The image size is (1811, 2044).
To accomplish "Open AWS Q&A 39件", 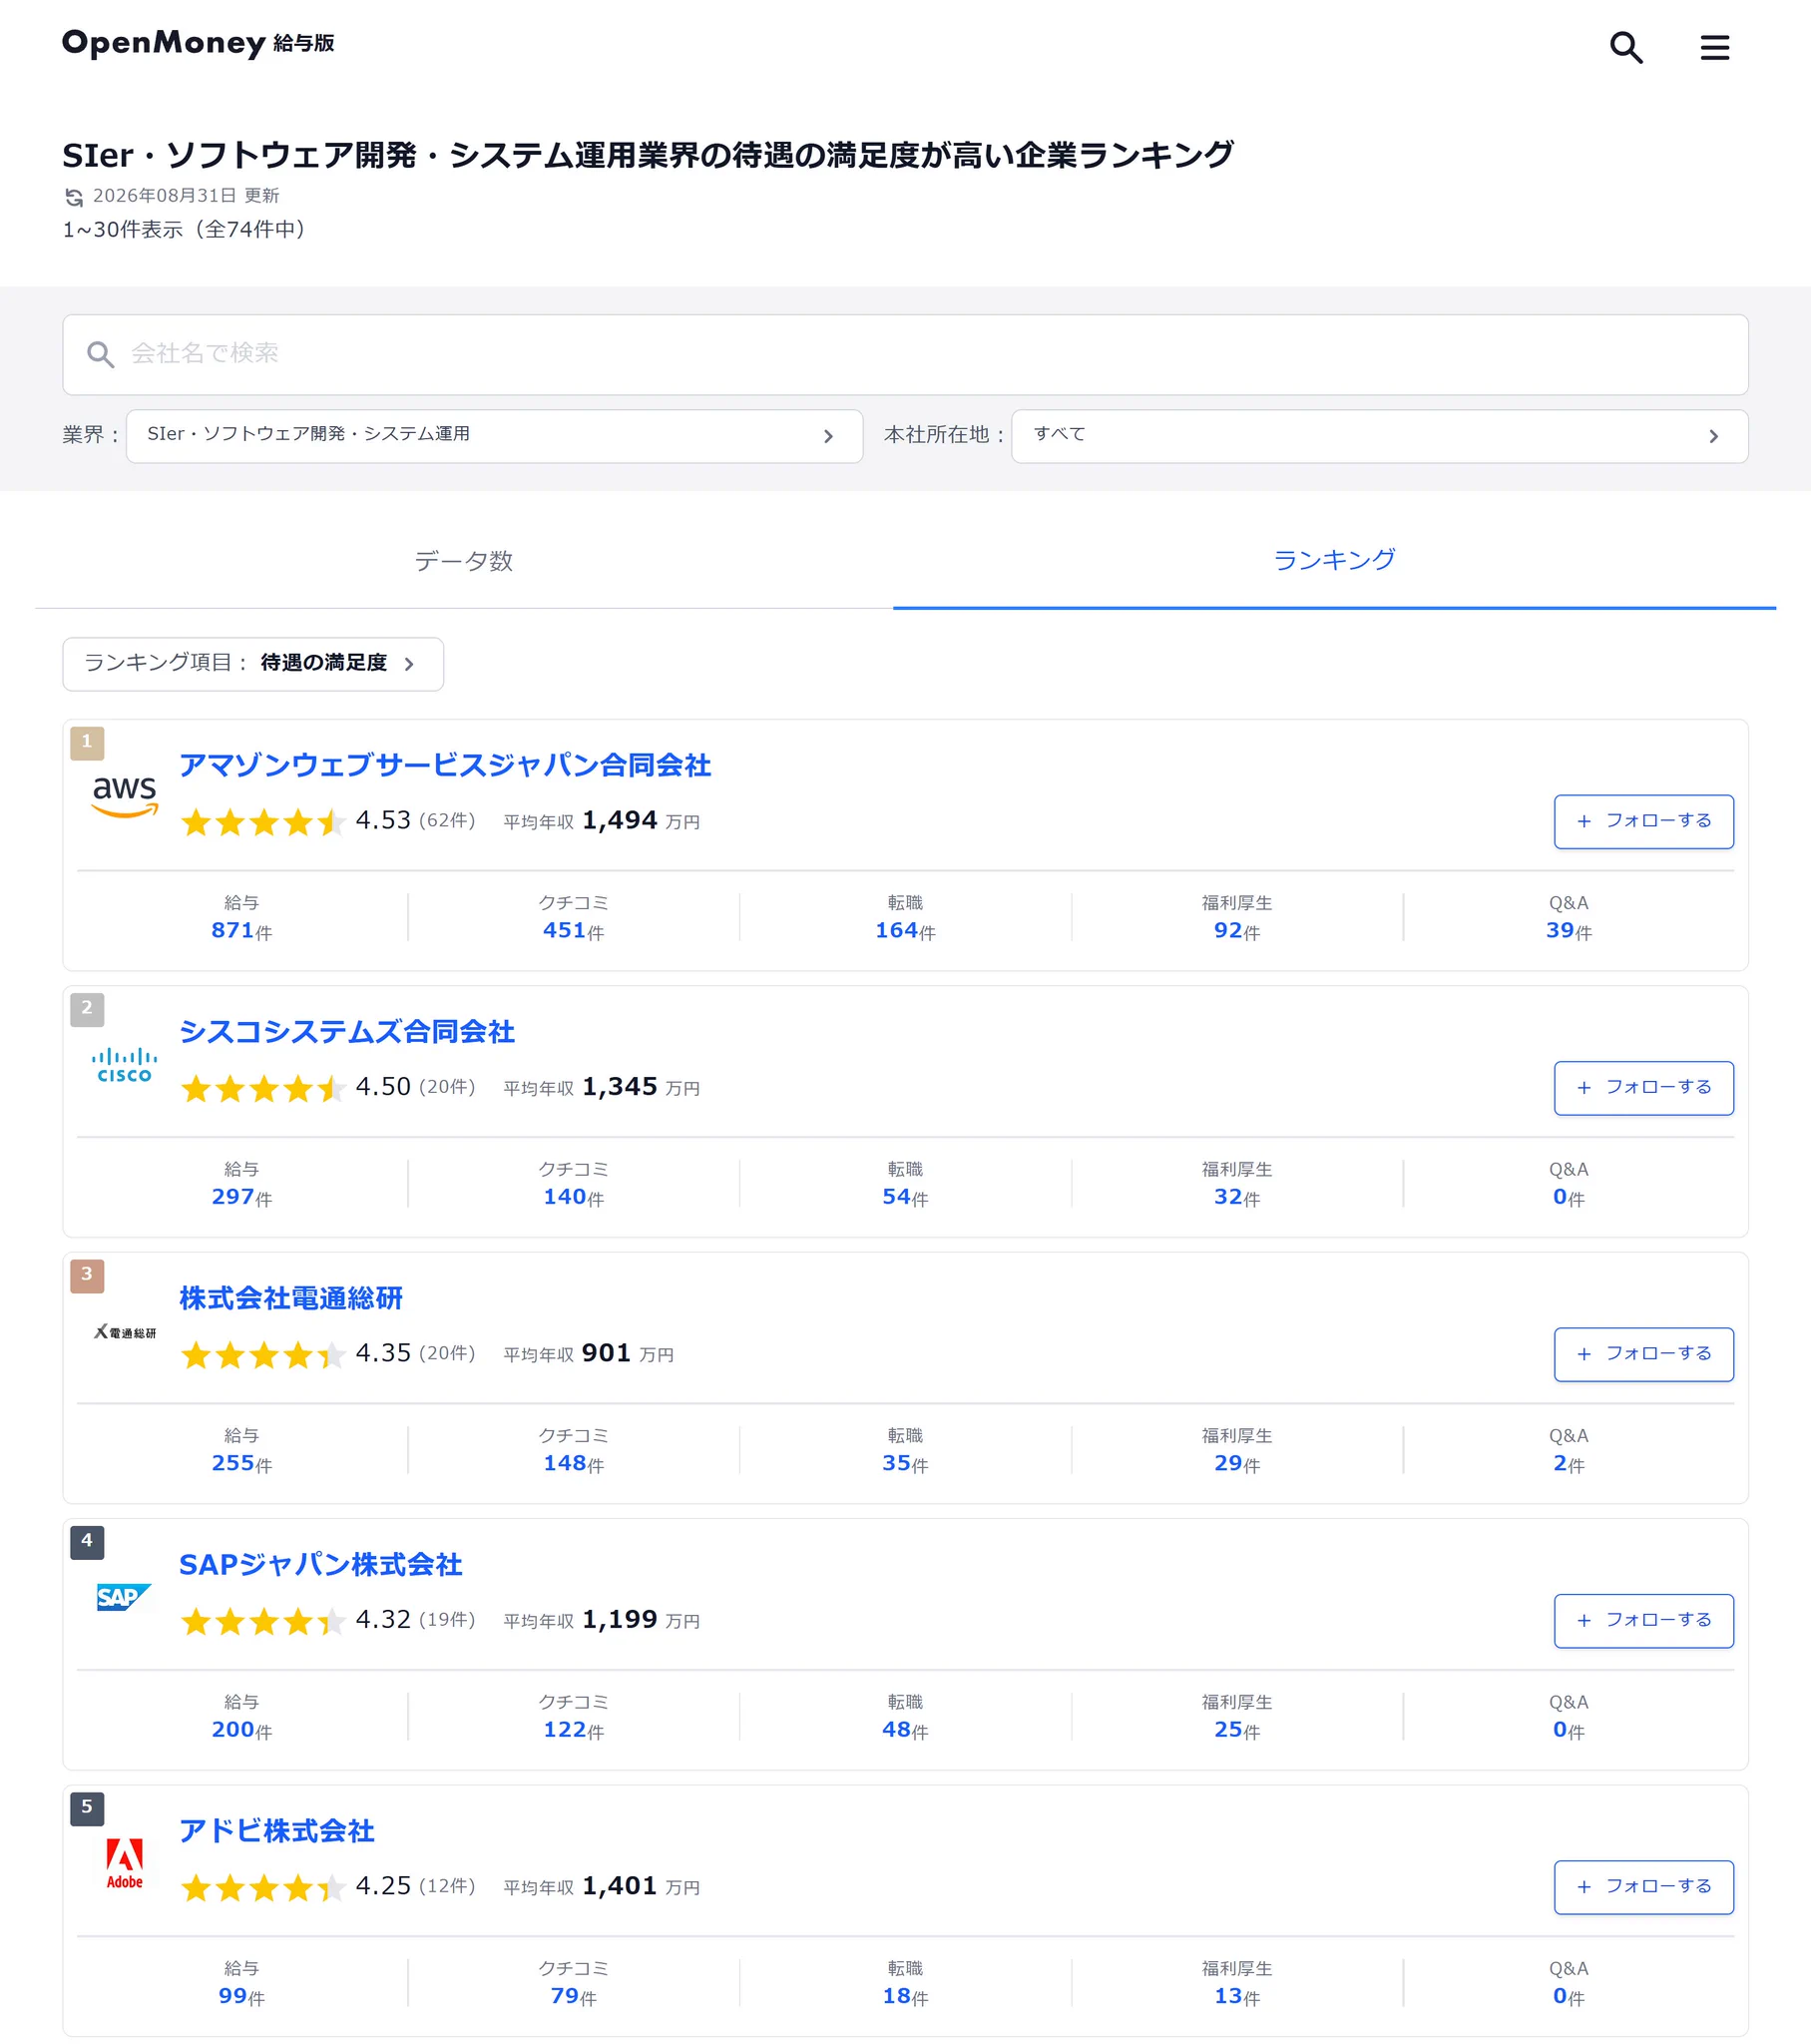I will tap(1568, 918).
